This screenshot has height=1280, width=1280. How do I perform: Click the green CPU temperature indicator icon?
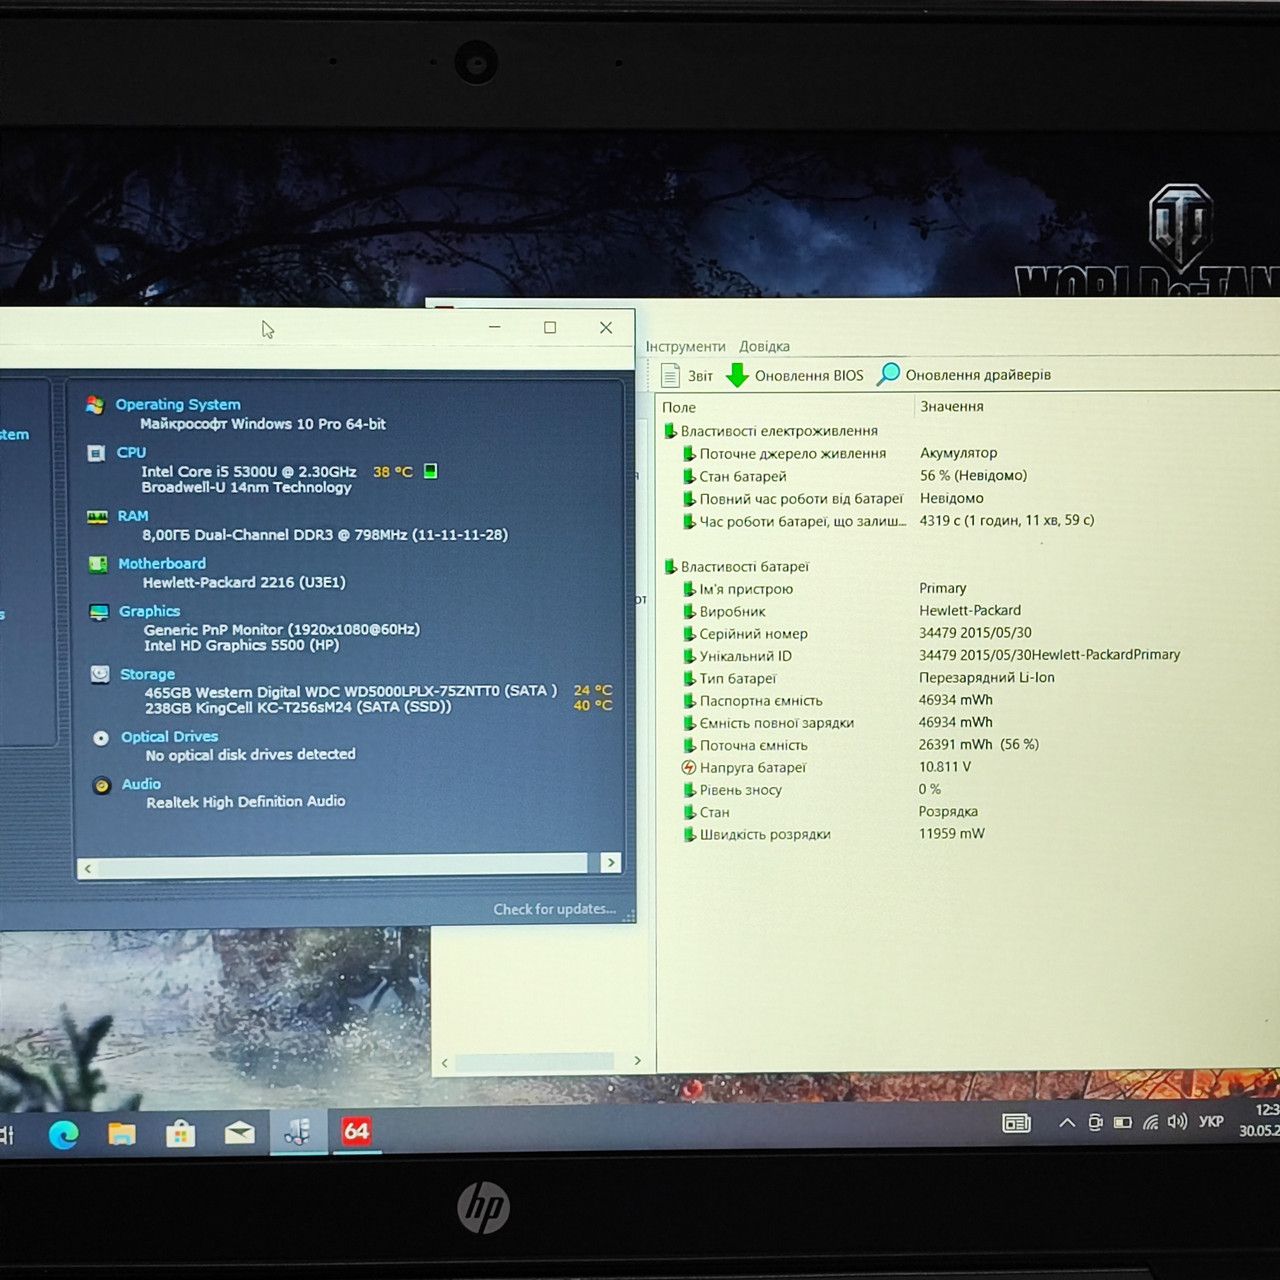(430, 471)
